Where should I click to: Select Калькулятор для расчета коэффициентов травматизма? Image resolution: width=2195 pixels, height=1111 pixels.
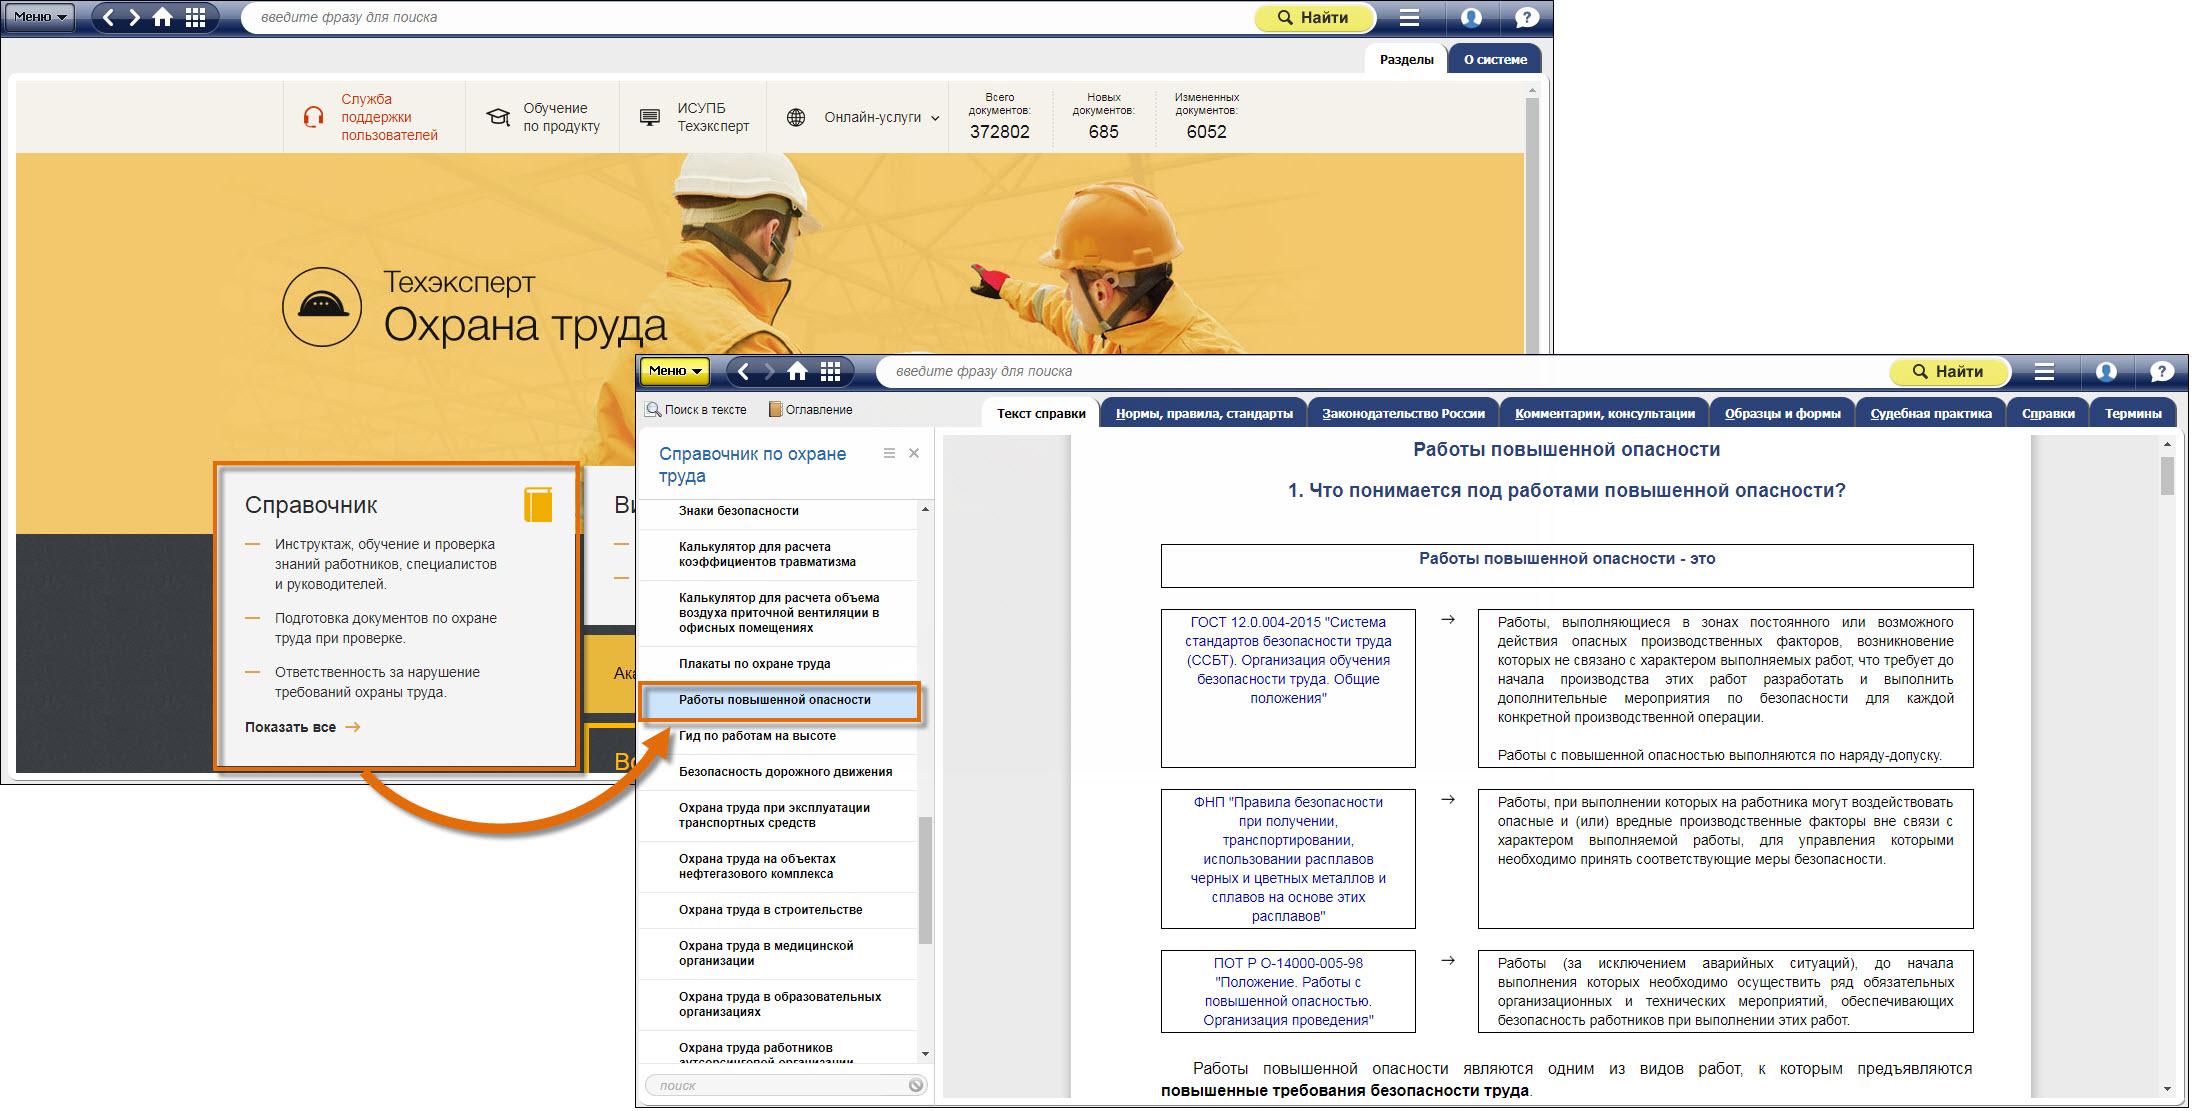[778, 555]
